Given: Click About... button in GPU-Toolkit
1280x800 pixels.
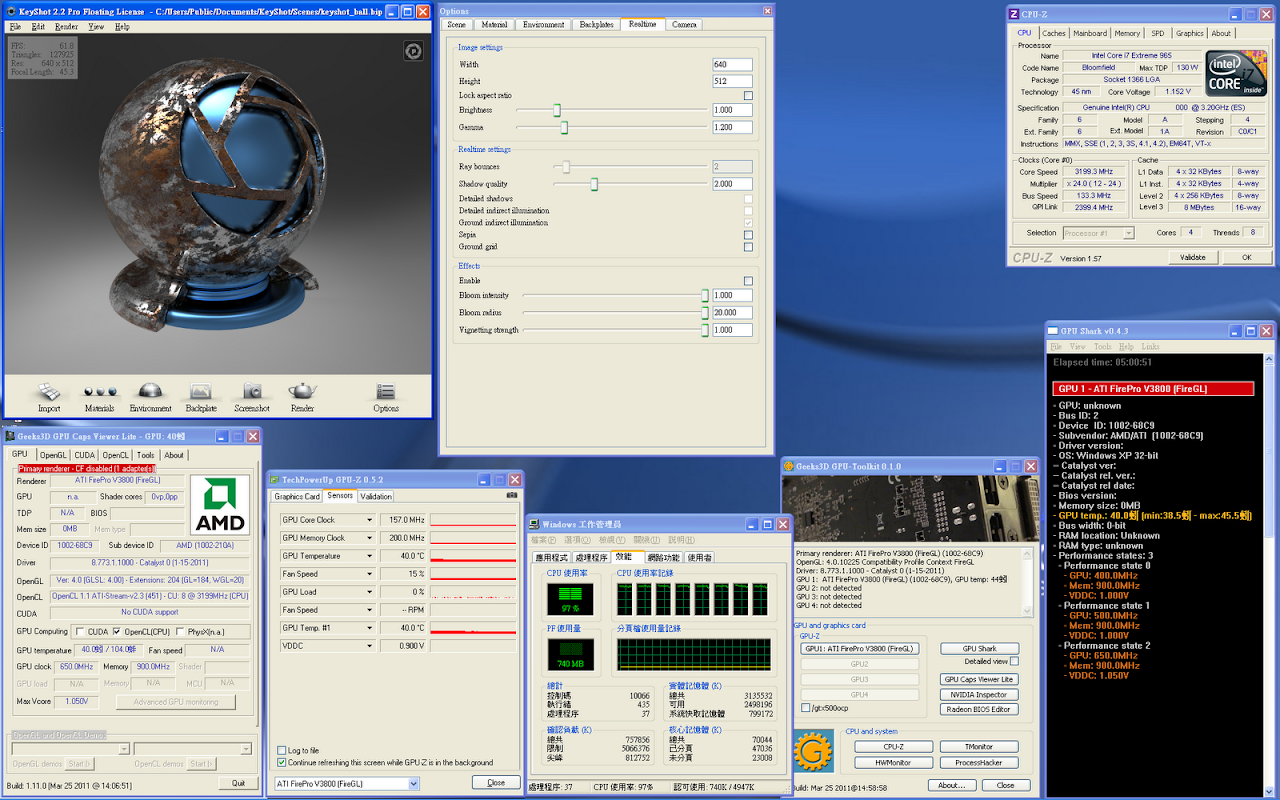Looking at the screenshot, I should (x=951, y=785).
